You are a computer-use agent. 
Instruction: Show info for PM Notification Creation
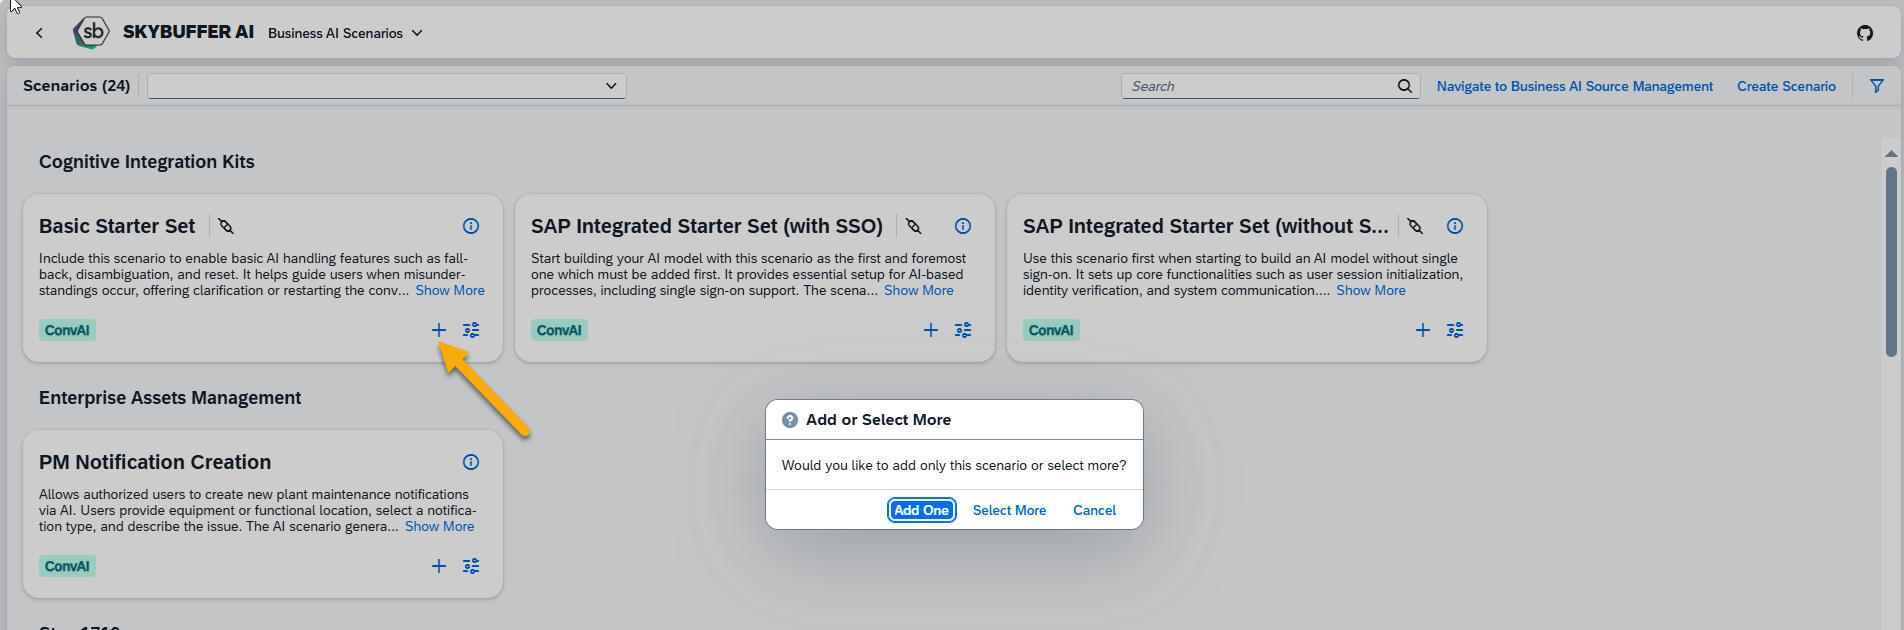471,462
